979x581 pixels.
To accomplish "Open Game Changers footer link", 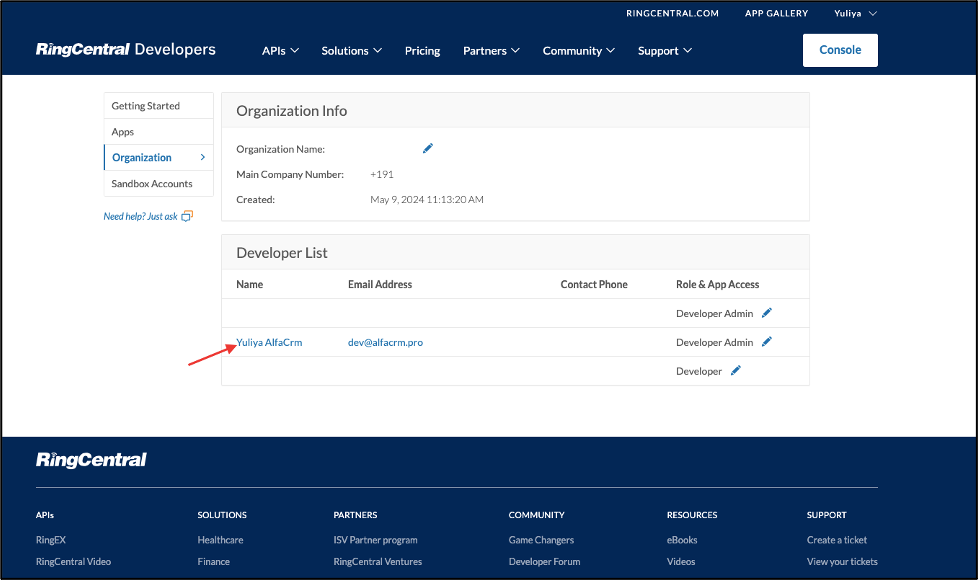I will [541, 540].
